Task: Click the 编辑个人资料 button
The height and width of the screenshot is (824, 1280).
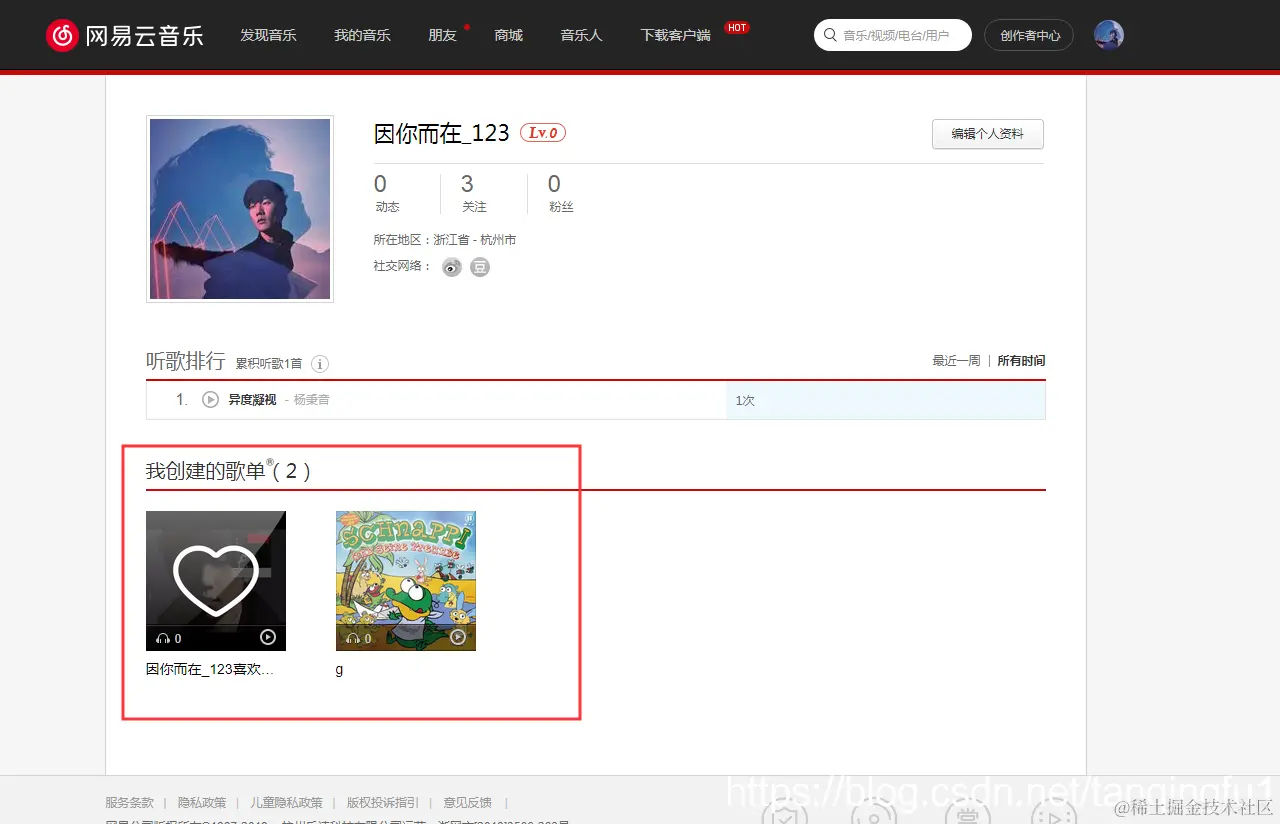Action: pyautogui.click(x=988, y=134)
